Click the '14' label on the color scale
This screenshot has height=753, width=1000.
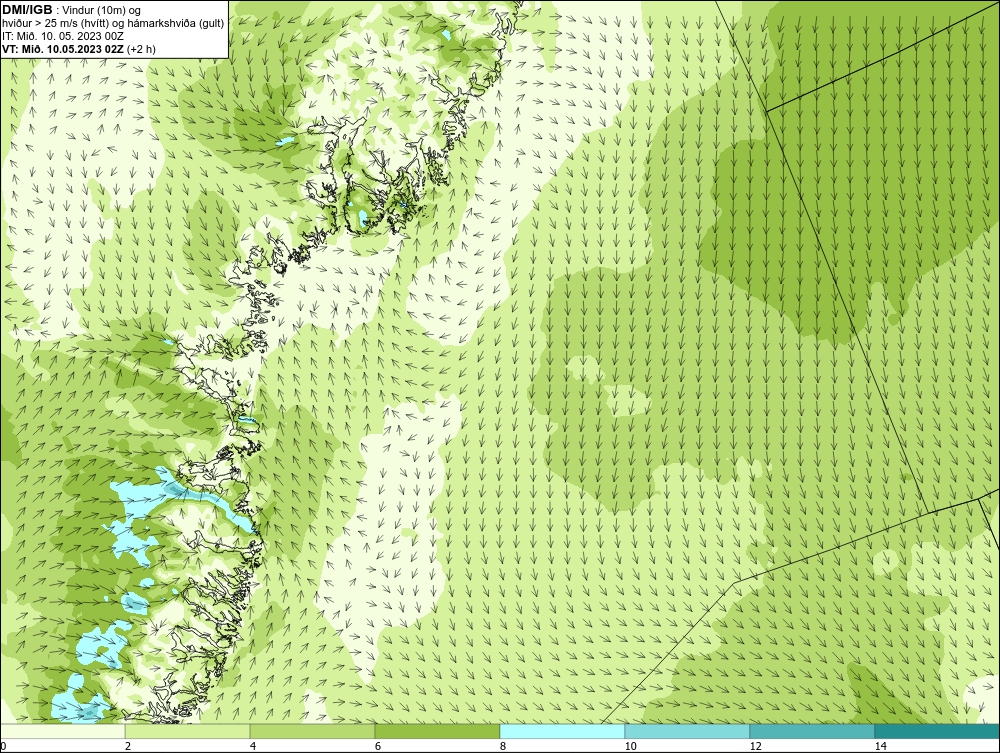pyautogui.click(x=880, y=747)
